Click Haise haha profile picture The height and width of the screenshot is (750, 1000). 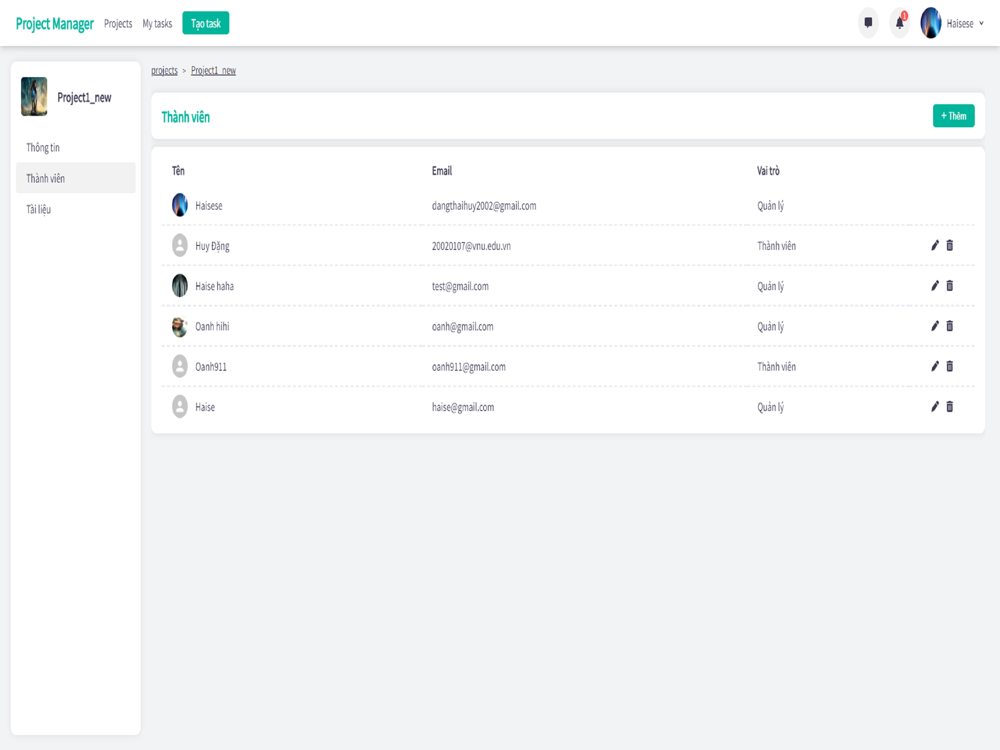(x=180, y=286)
